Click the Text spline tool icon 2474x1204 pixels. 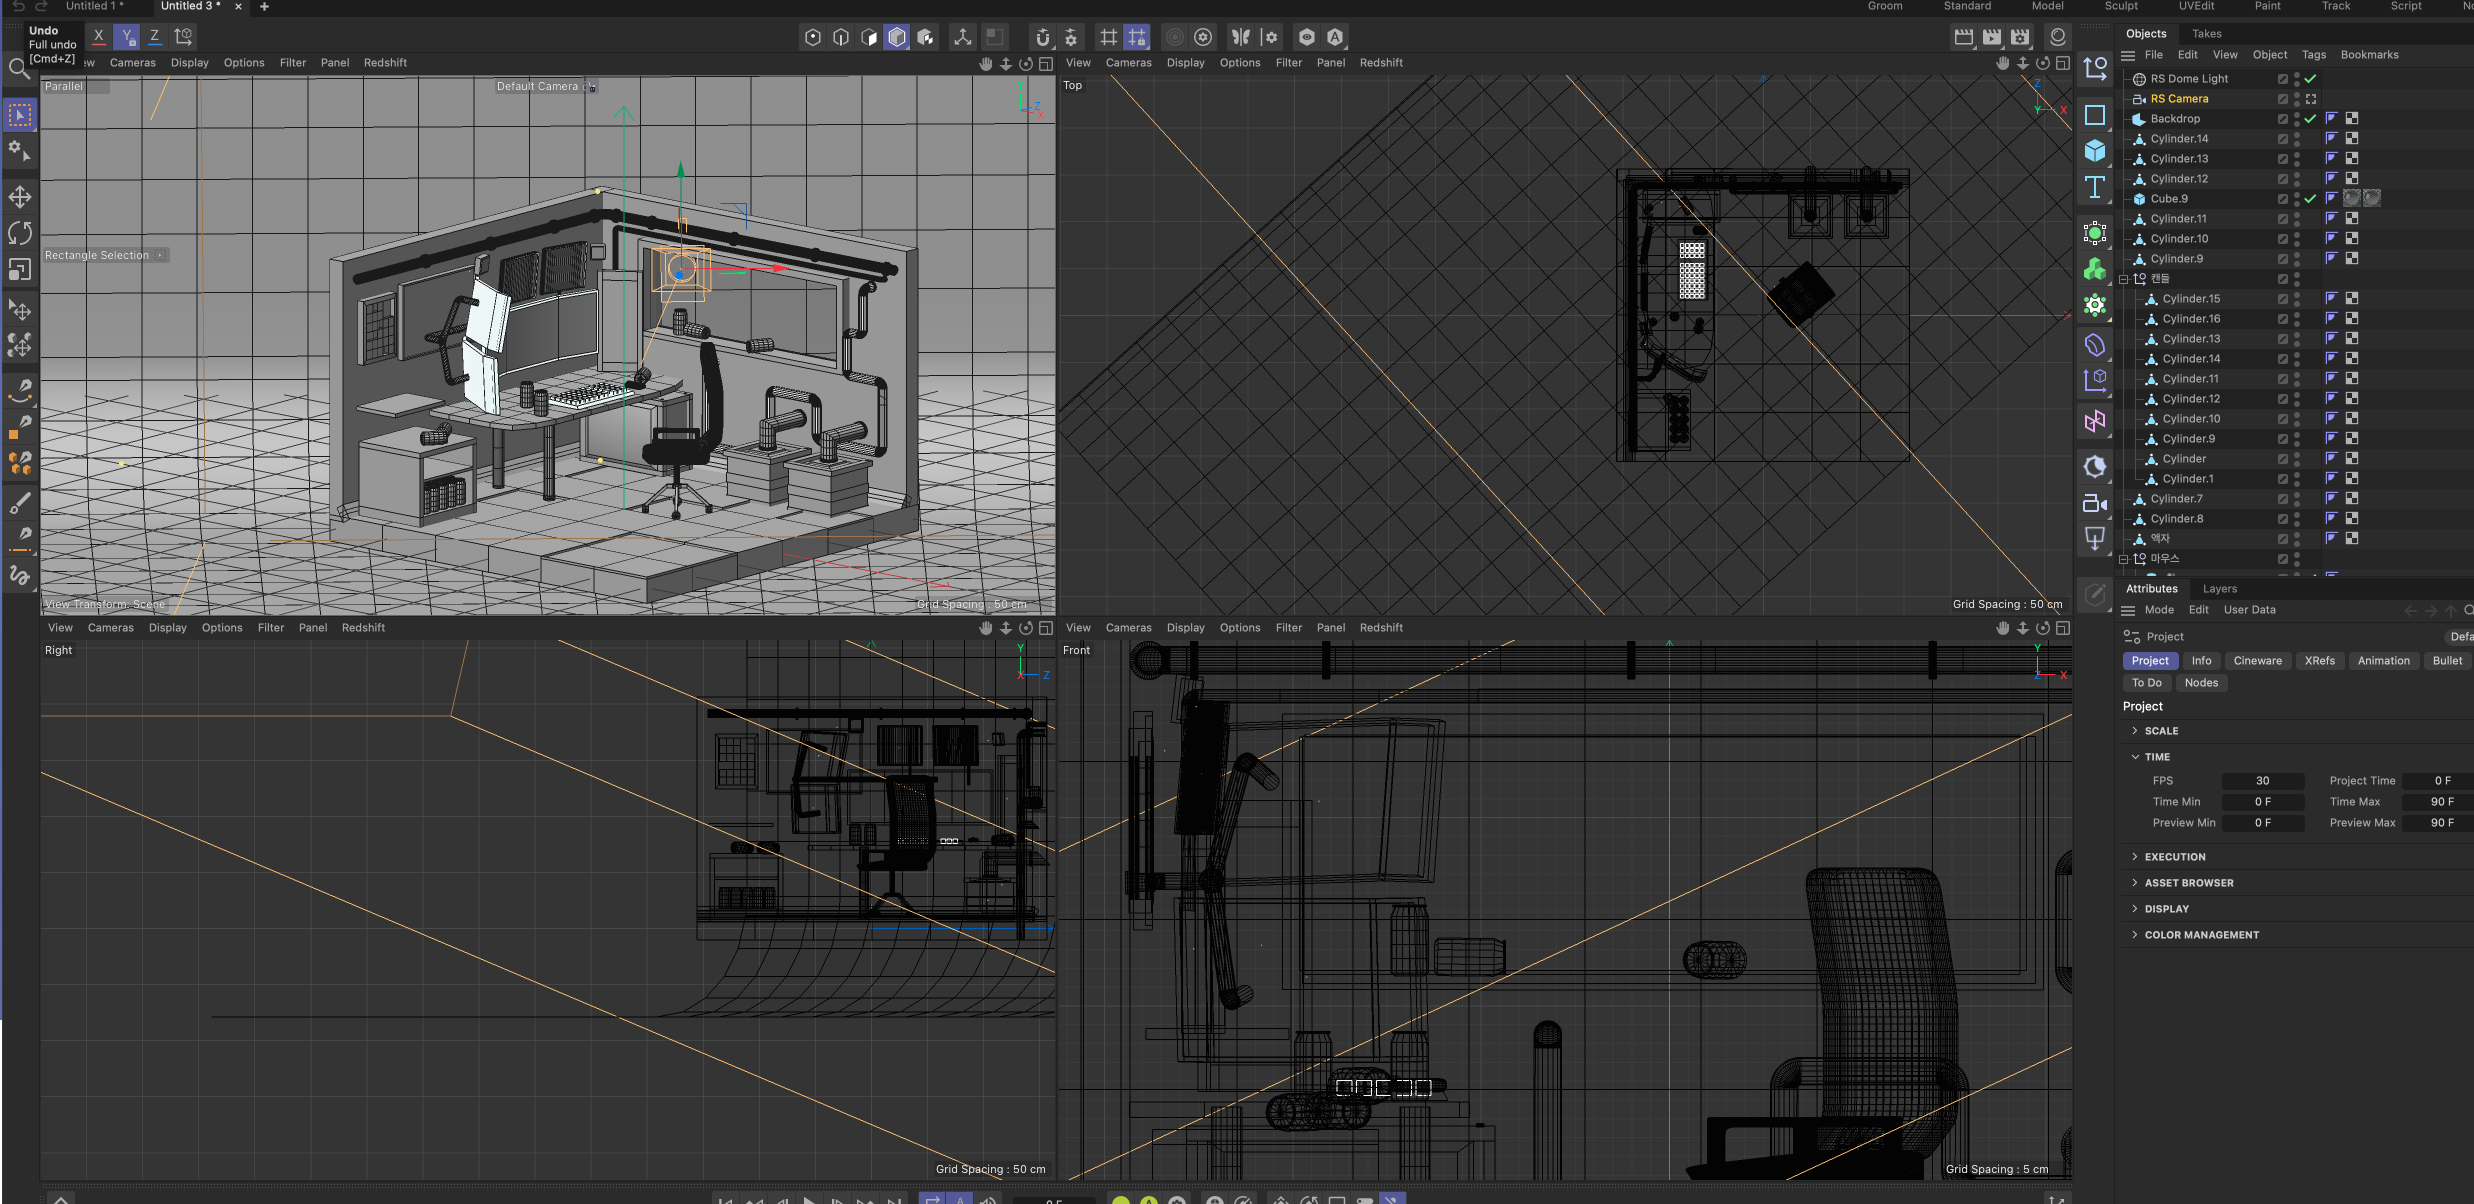(2095, 187)
